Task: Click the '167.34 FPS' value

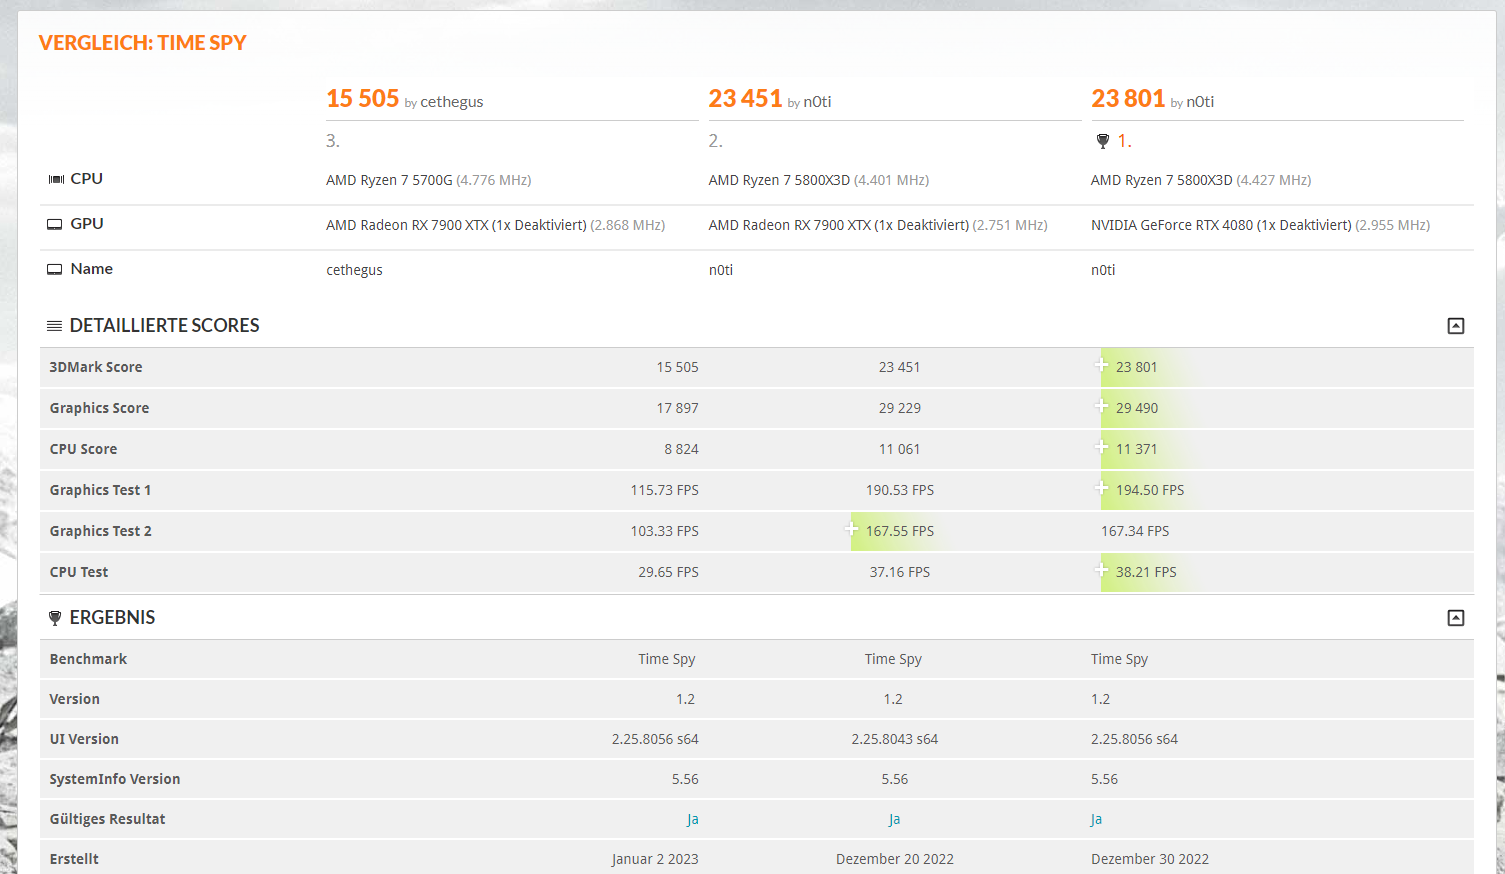Action: click(1135, 531)
